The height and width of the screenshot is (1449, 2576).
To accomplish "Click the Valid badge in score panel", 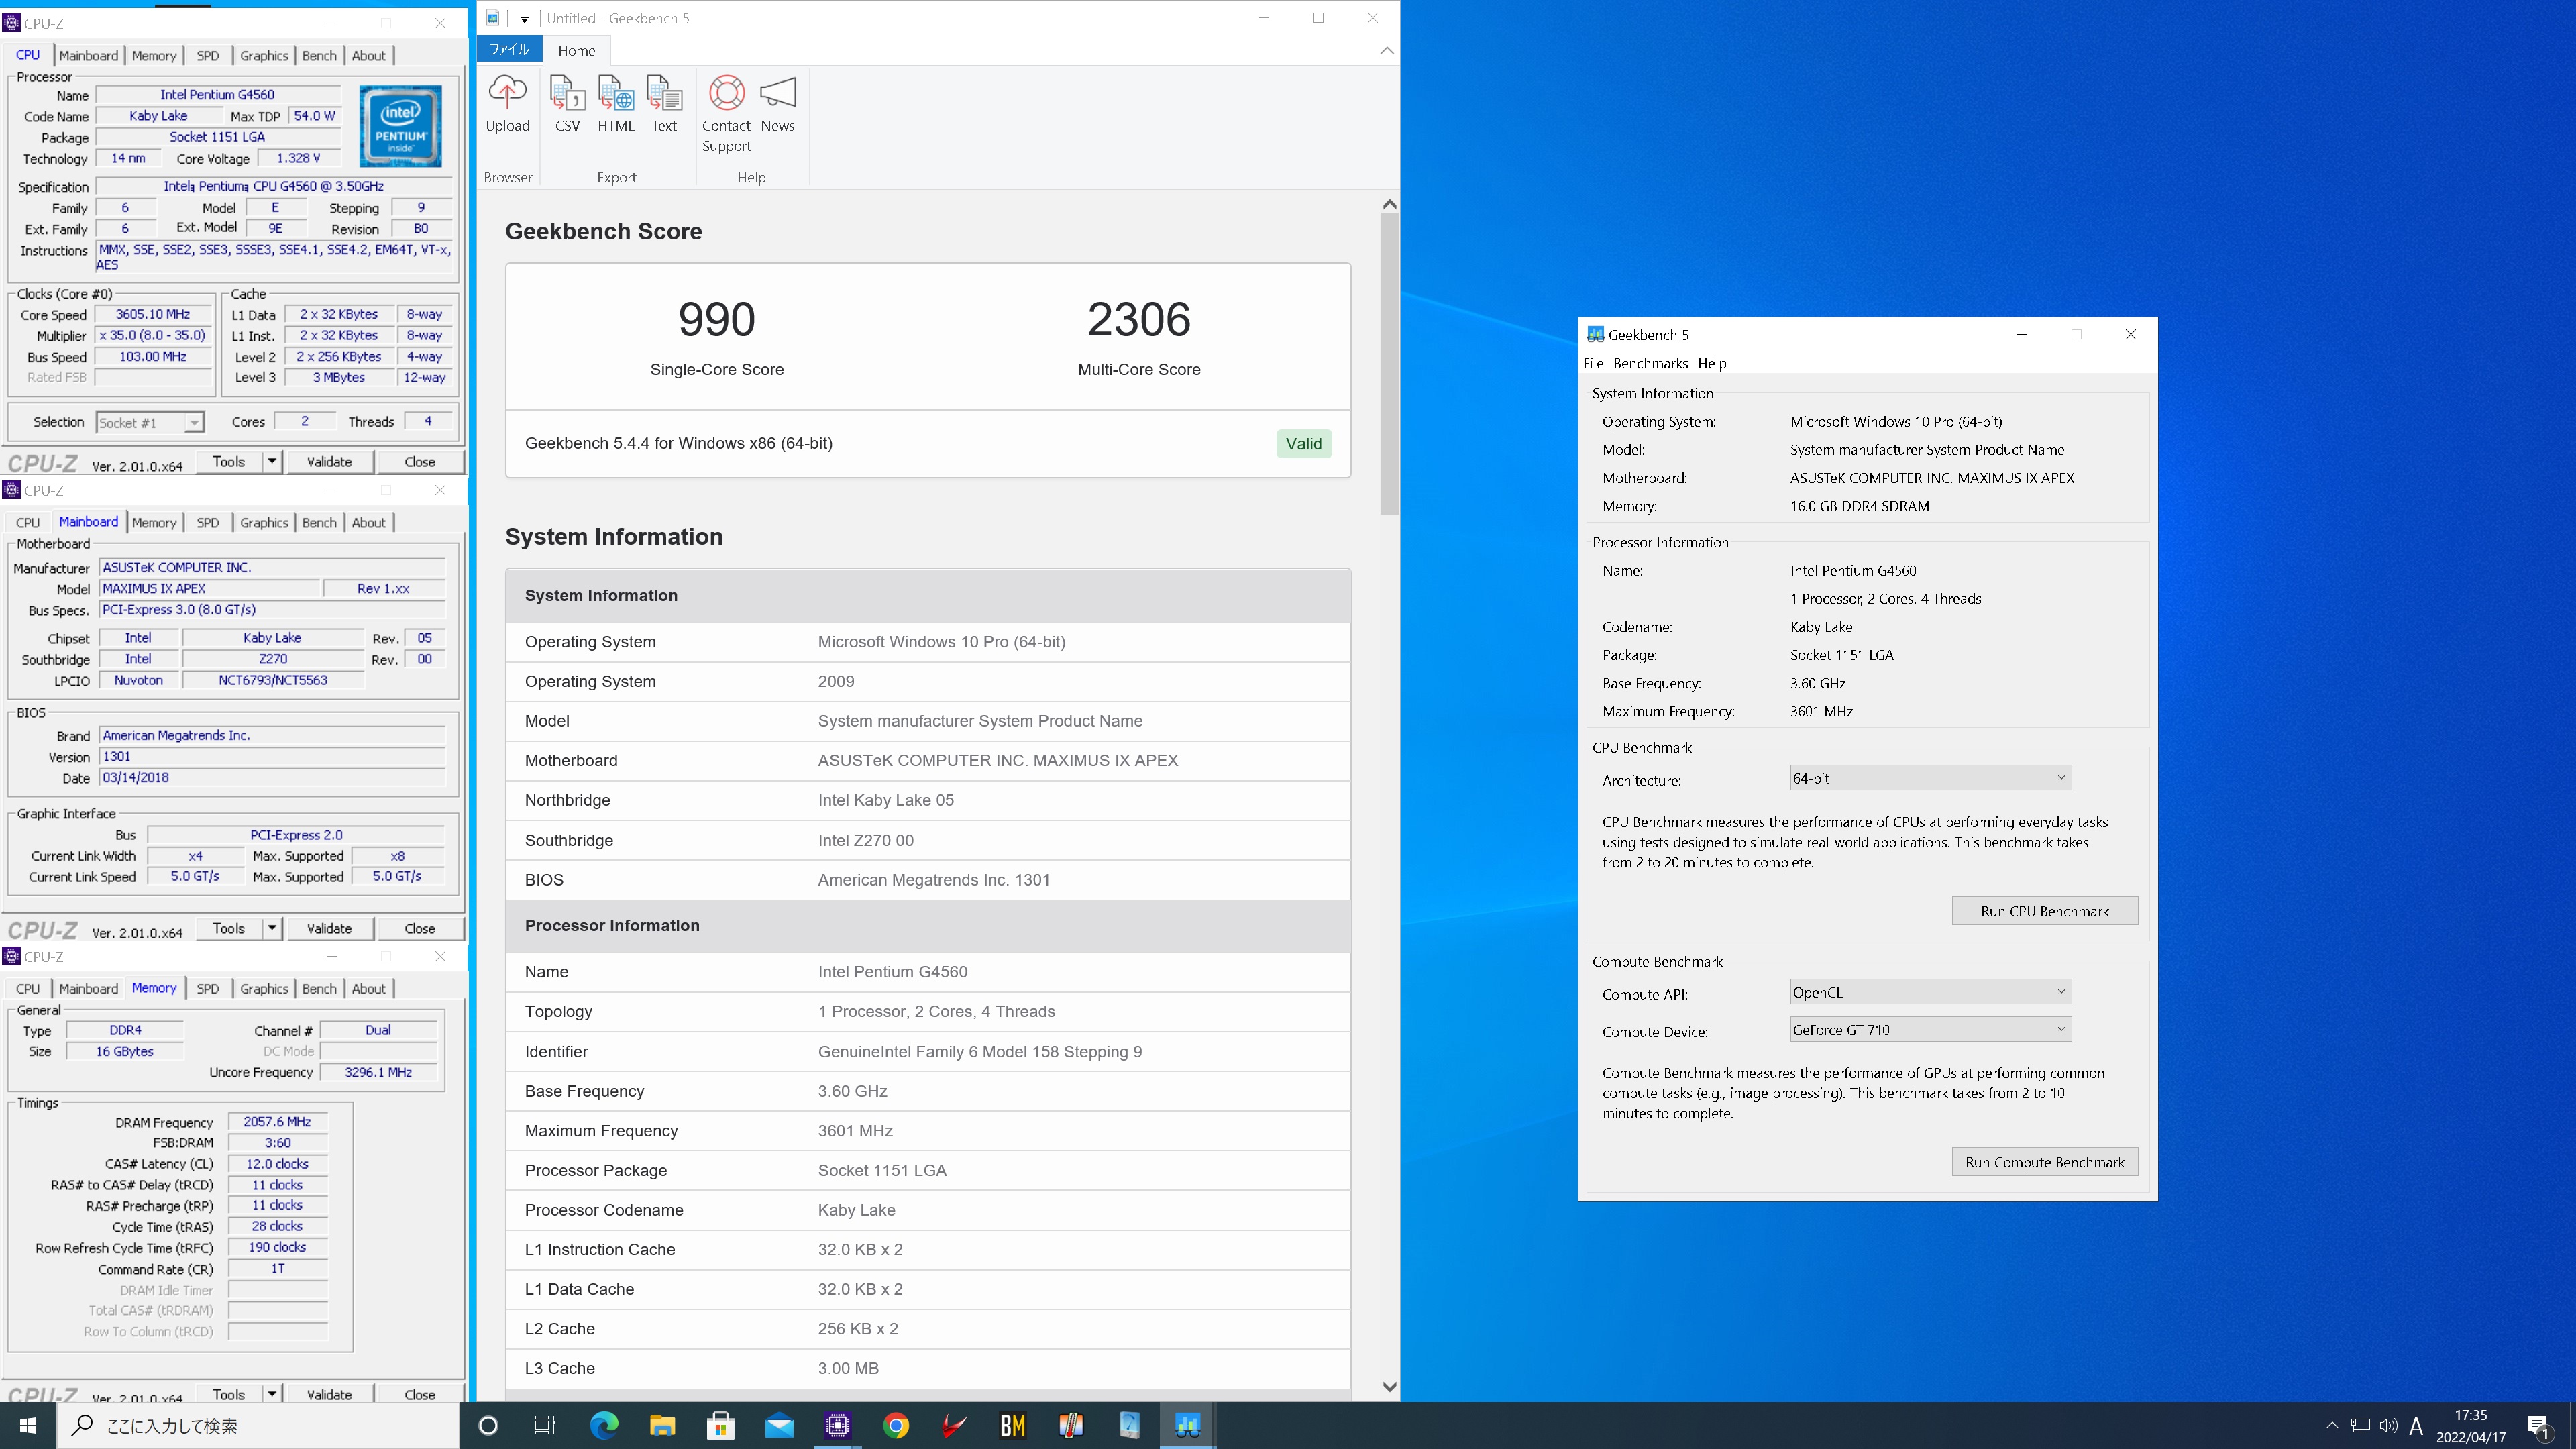I will [1303, 443].
